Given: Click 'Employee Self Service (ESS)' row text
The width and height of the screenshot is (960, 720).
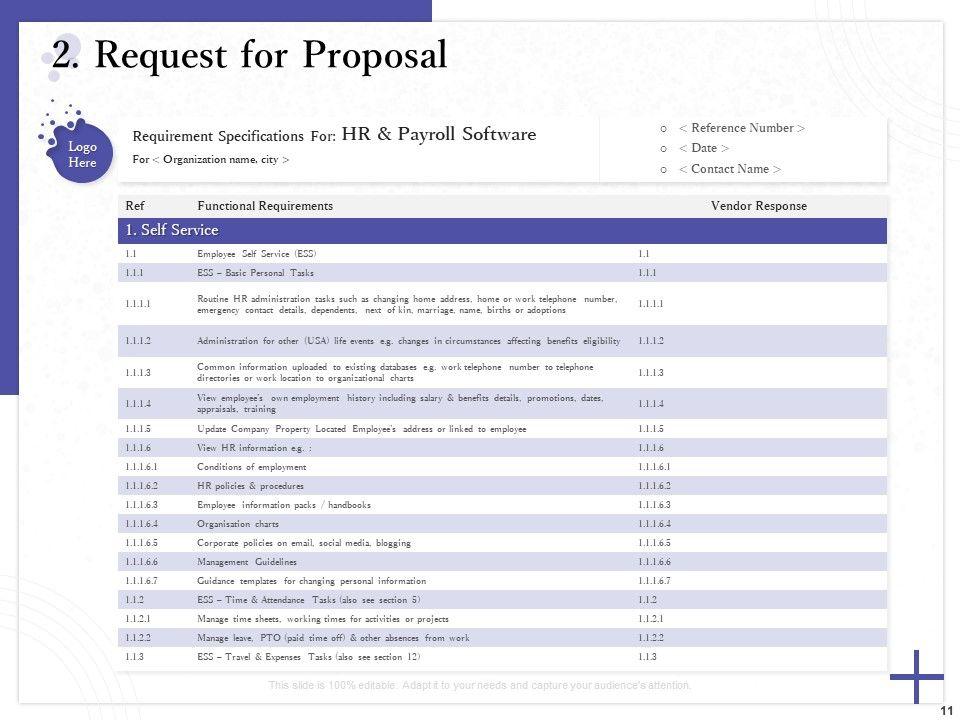Looking at the screenshot, I should pyautogui.click(x=257, y=253).
